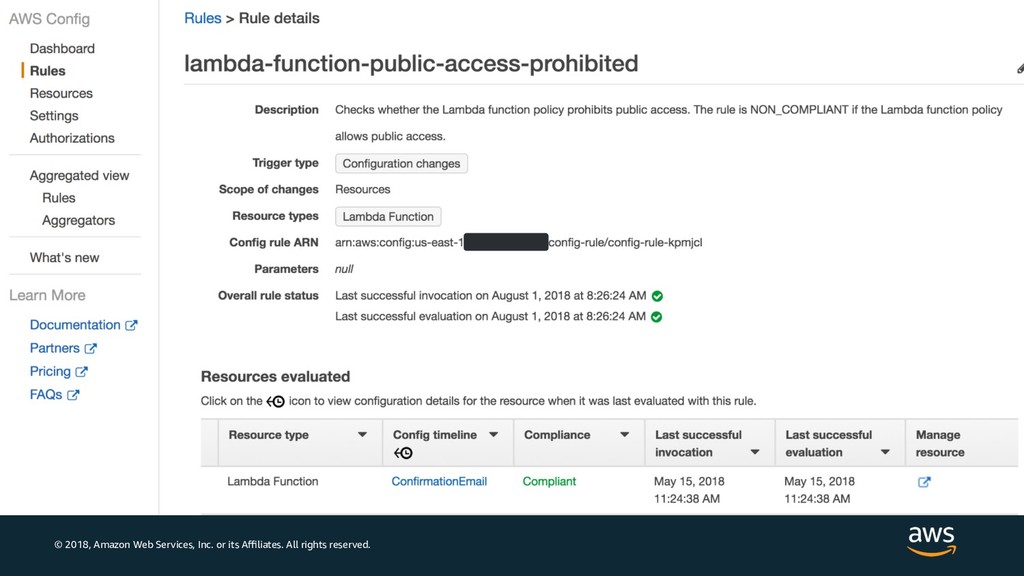Screen dimensions: 1024x576
Task: Click the Lambda Function resource type tag
Action: point(388,217)
